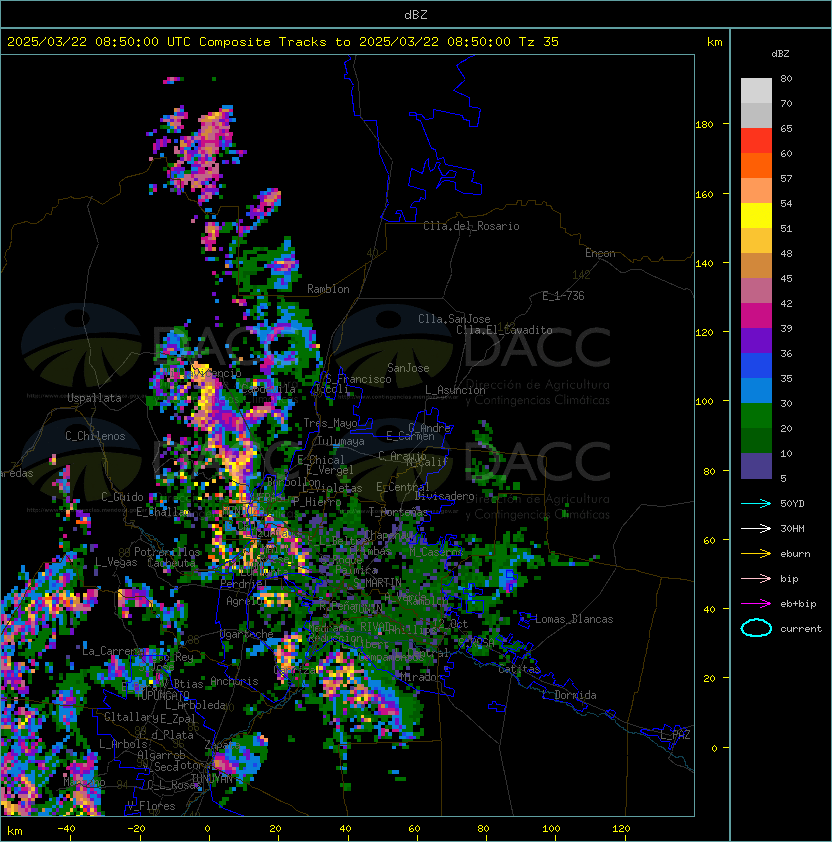The width and height of the screenshot is (832, 842).
Task: Click the dBZ title at top center
Action: point(416,14)
